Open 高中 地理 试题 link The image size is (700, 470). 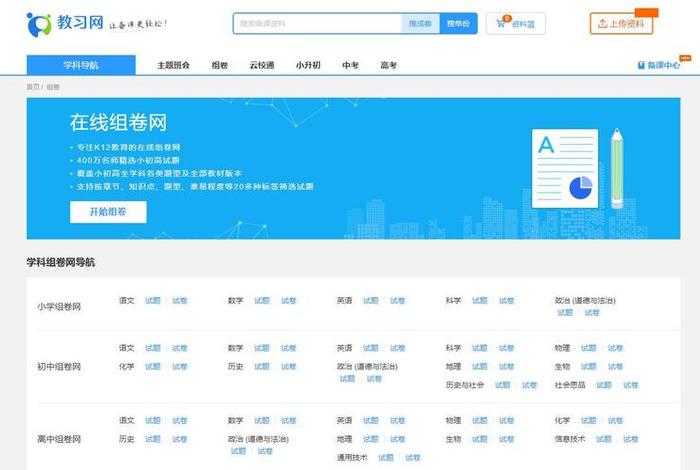pyautogui.click(x=371, y=439)
